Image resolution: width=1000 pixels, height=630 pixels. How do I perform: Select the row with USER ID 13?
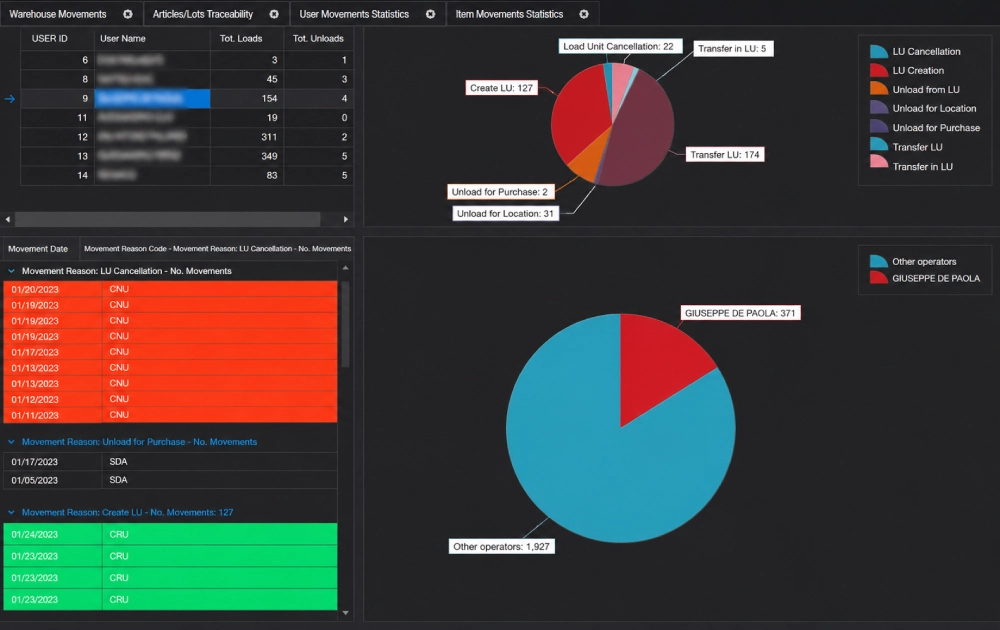(187, 156)
